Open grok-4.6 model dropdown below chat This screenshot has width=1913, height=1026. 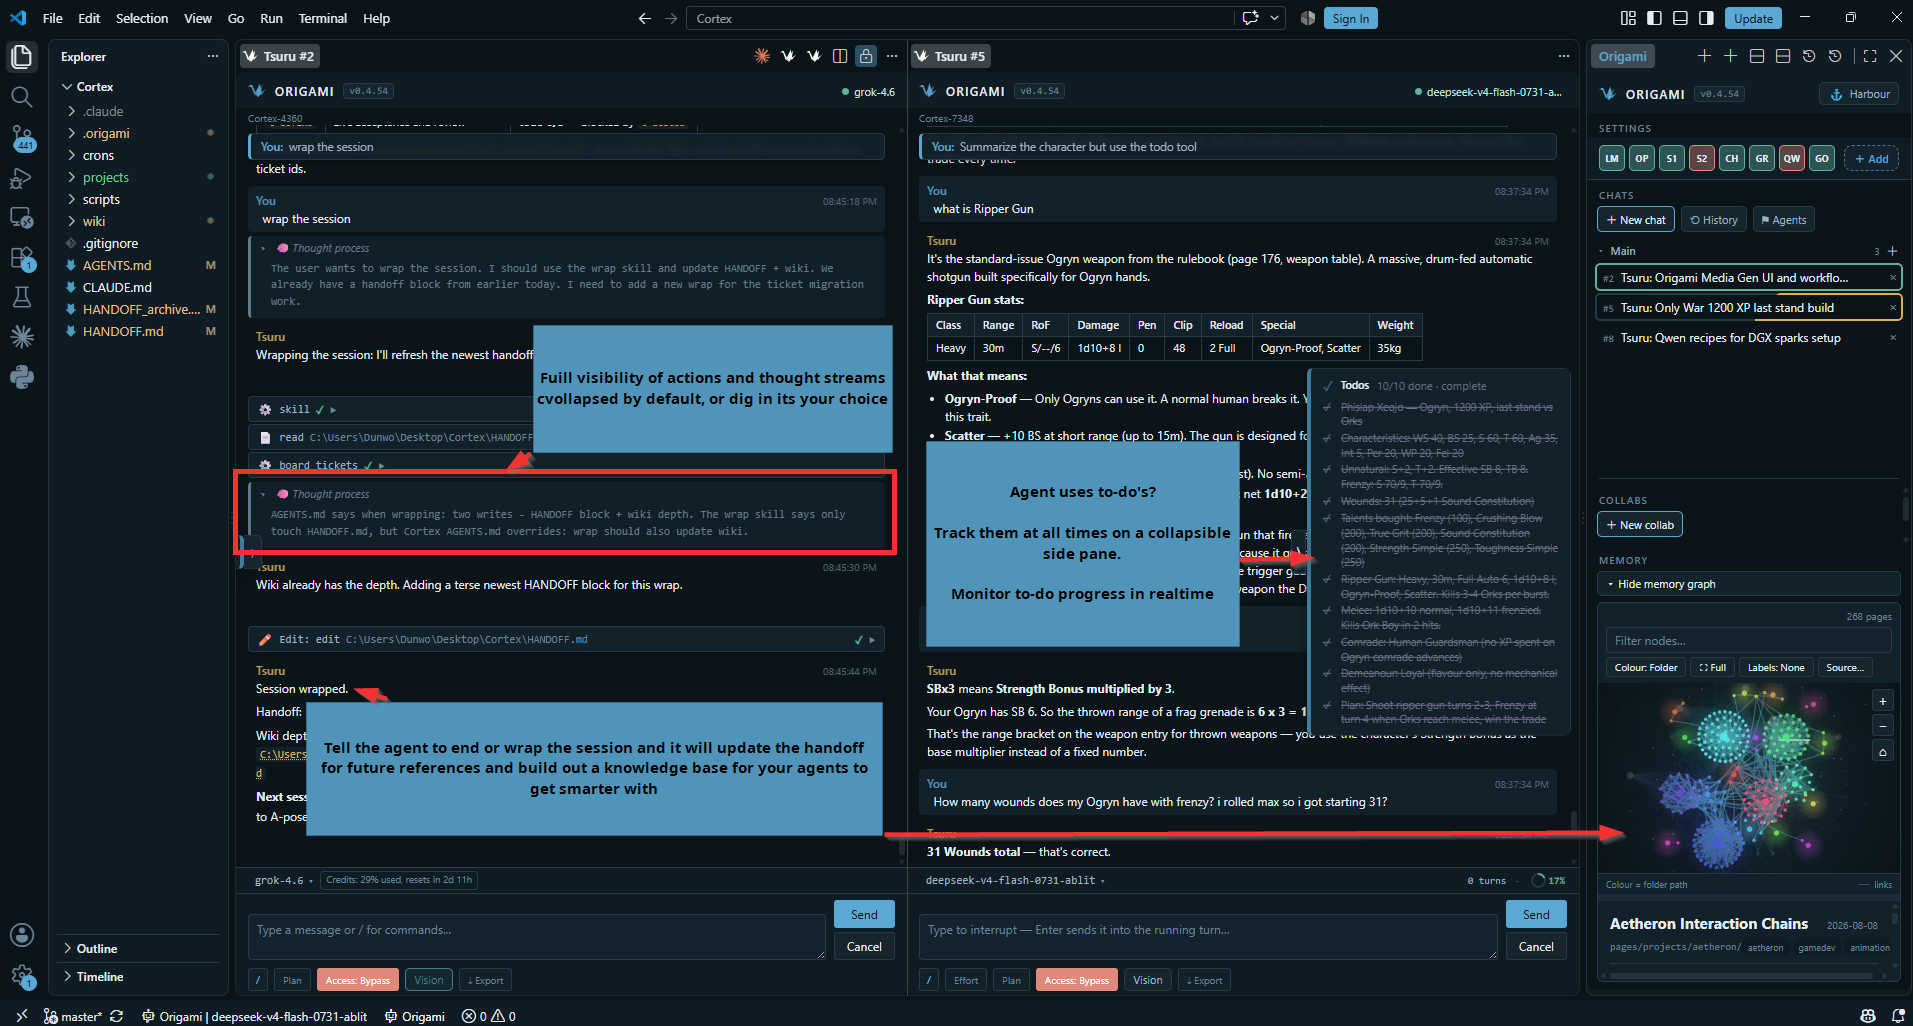coord(284,880)
